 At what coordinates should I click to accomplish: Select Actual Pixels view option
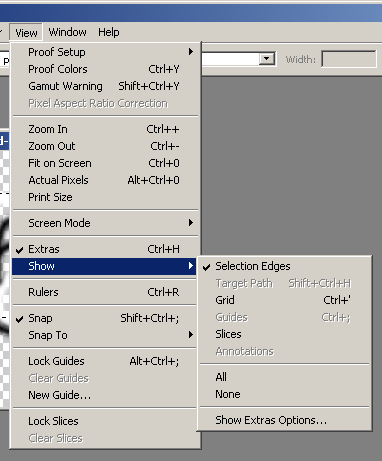104,180
